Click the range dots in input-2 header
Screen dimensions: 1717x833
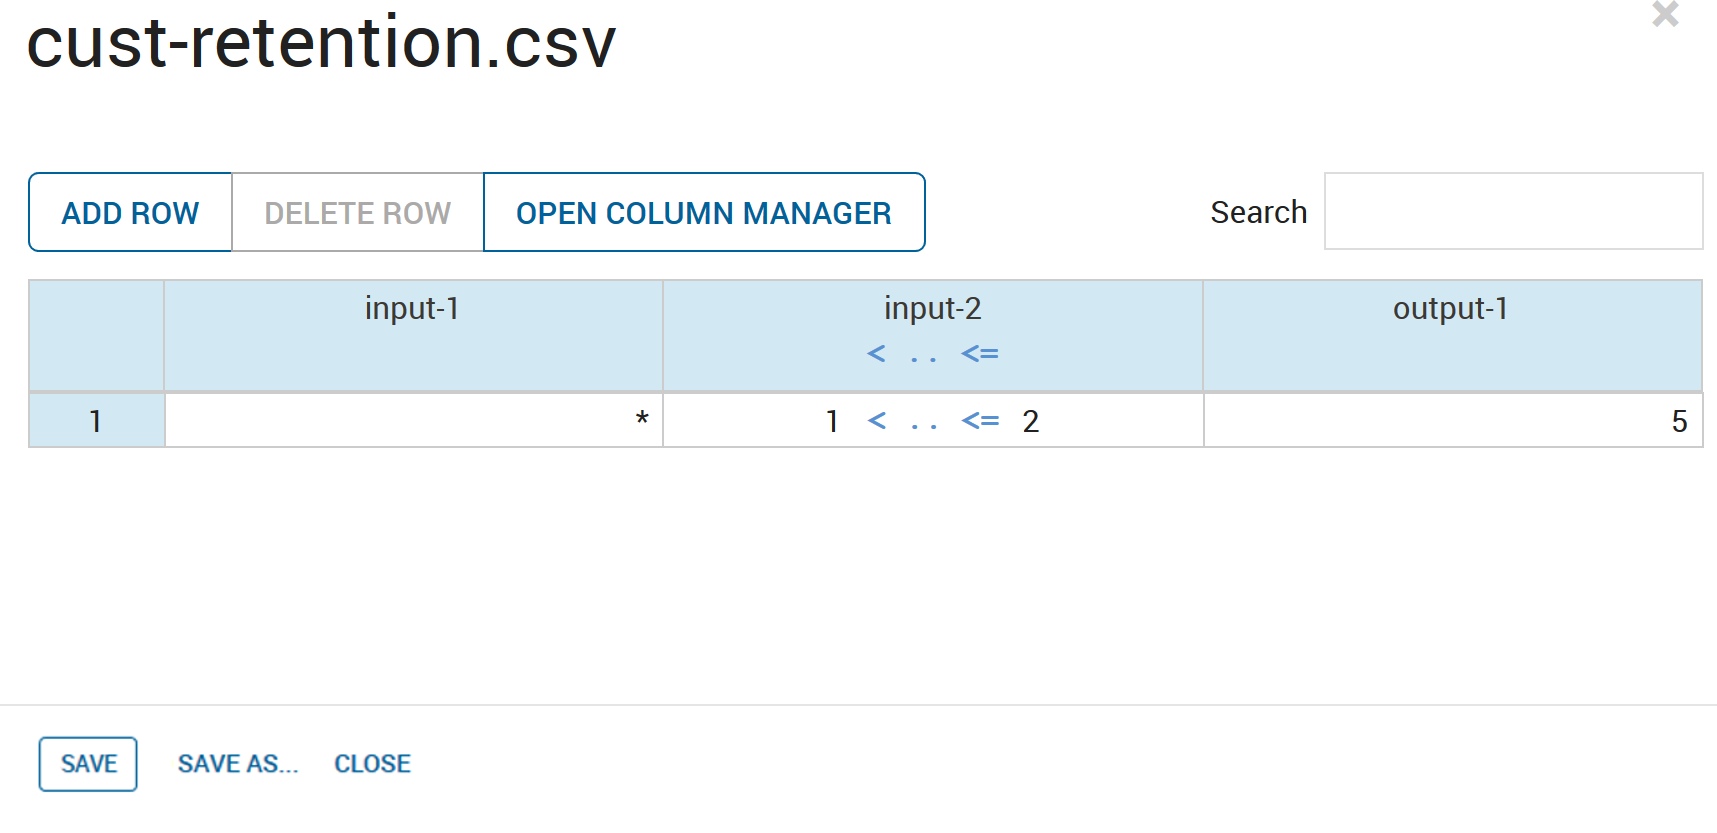point(923,355)
